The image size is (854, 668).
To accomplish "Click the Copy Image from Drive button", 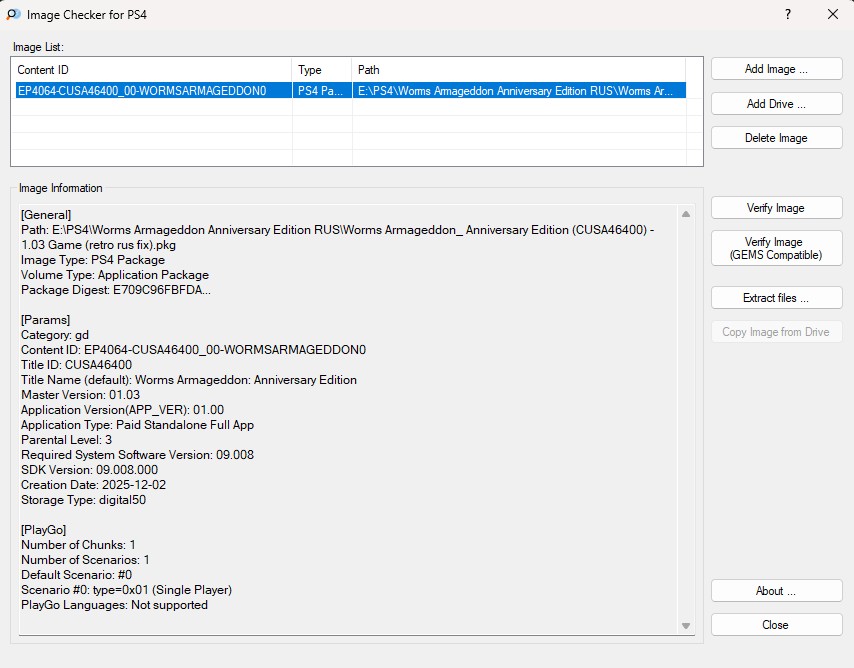I will pos(776,332).
